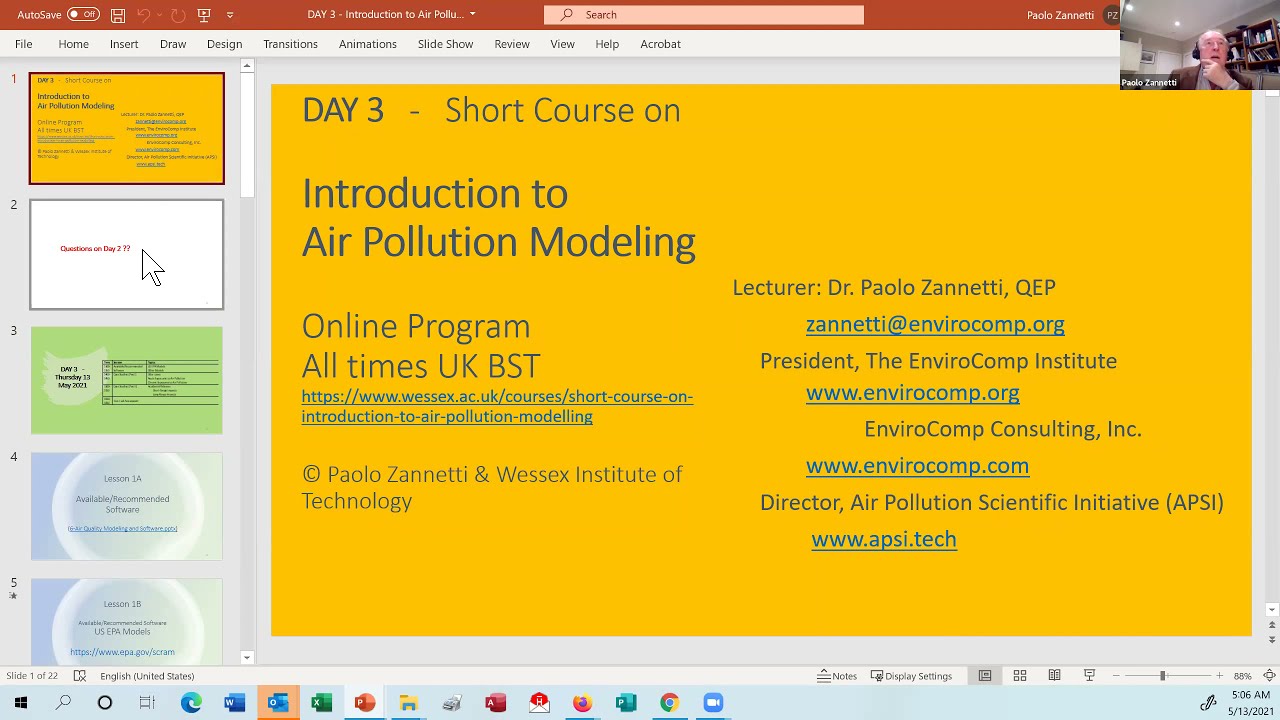The height and width of the screenshot is (720, 1280).
Task: Switch to the Home tab
Action: [73, 44]
